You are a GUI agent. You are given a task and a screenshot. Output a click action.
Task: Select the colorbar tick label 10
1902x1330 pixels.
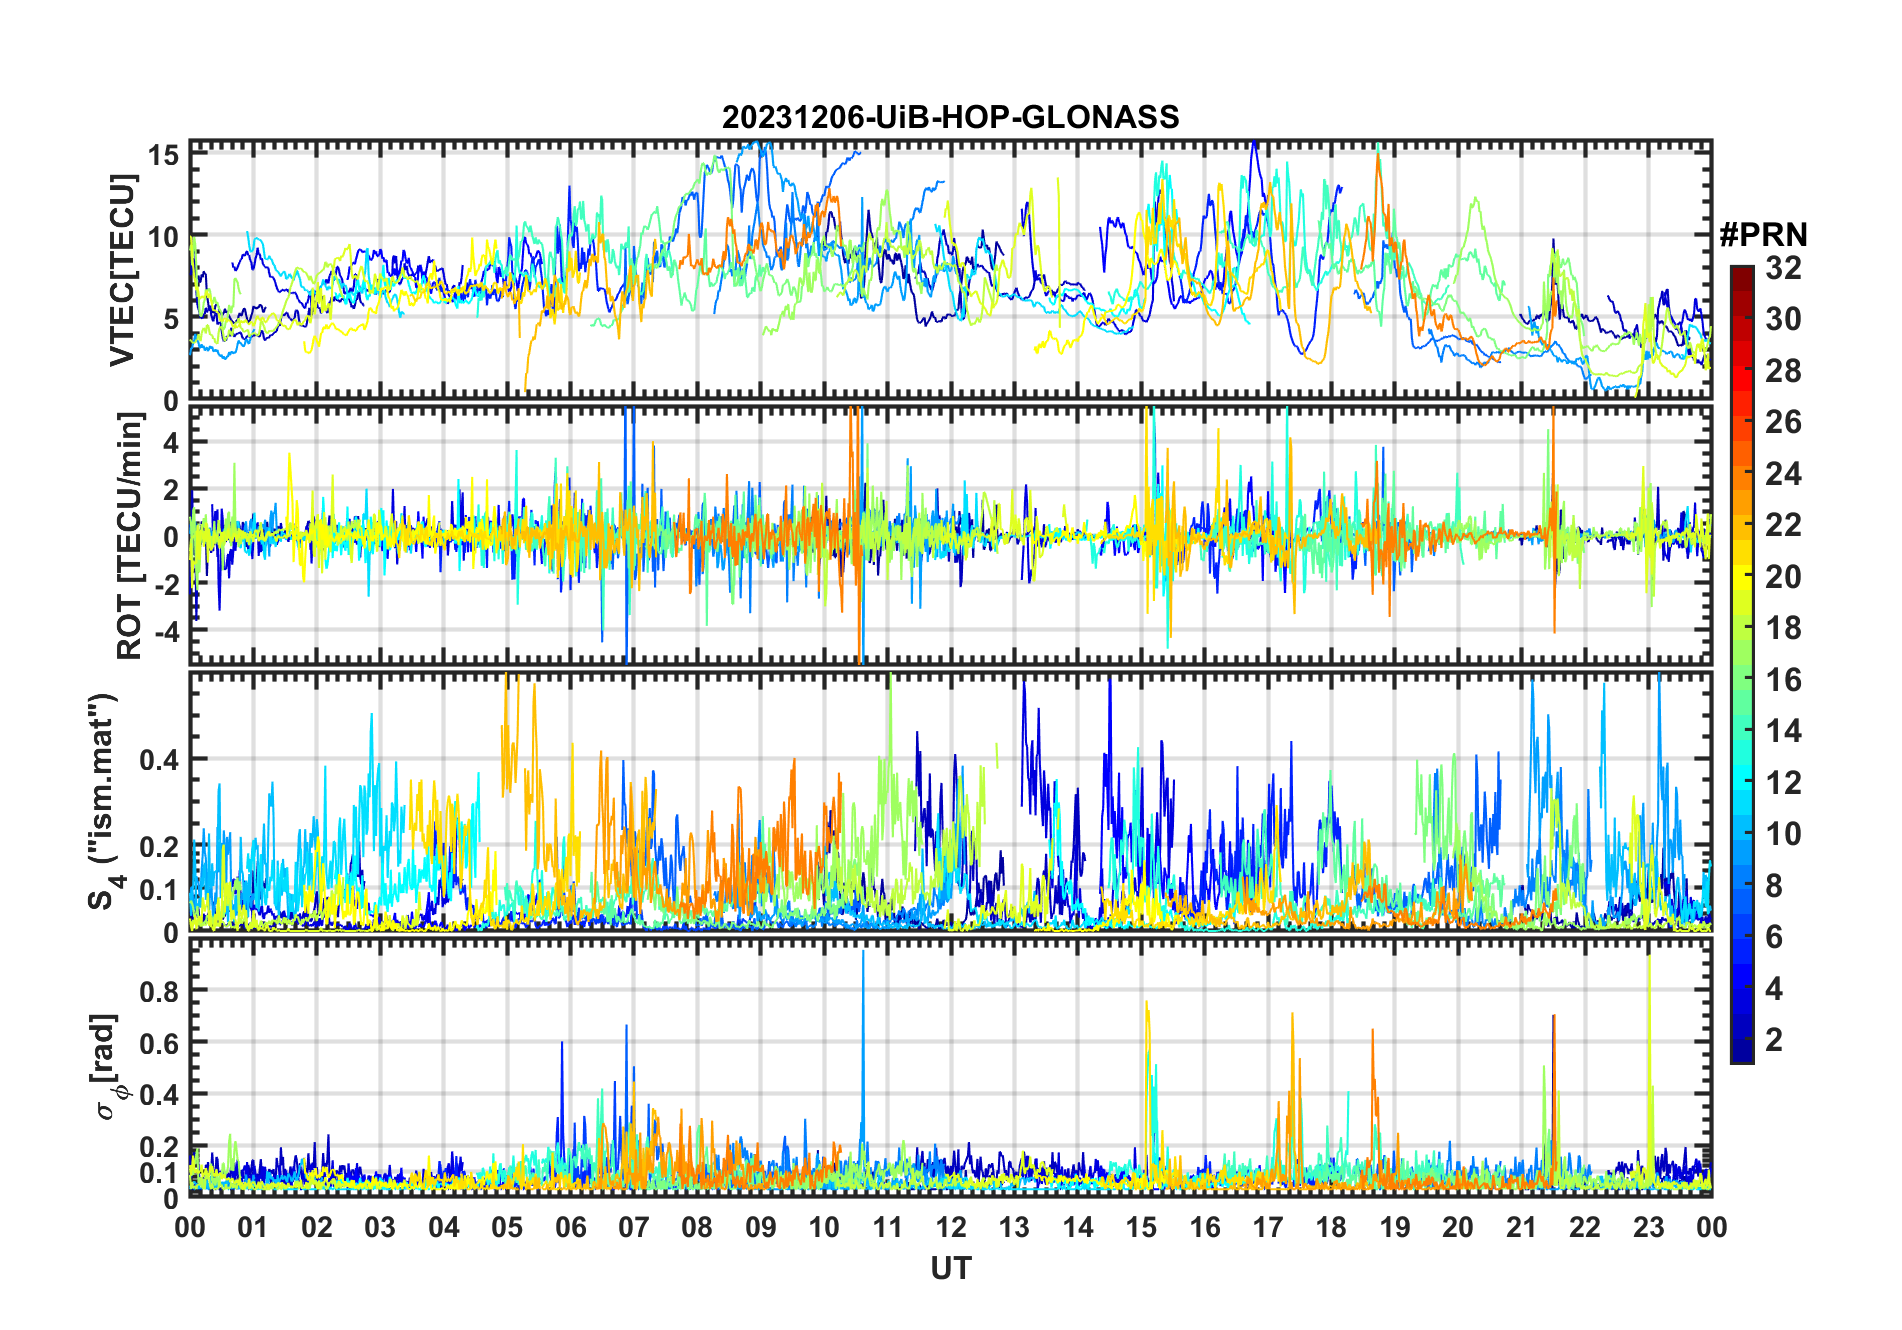pos(1783,834)
